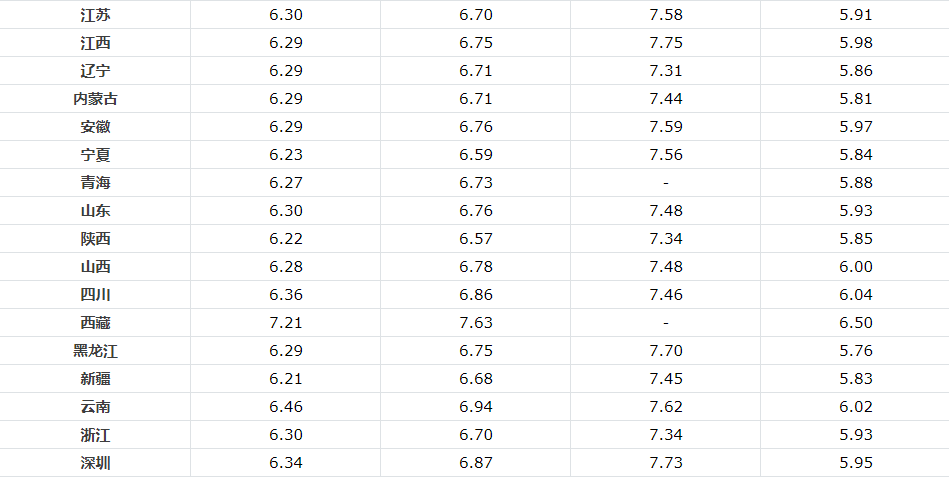Click the dash cell in 西藏 row
This screenshot has height=477, width=949.
click(665, 323)
